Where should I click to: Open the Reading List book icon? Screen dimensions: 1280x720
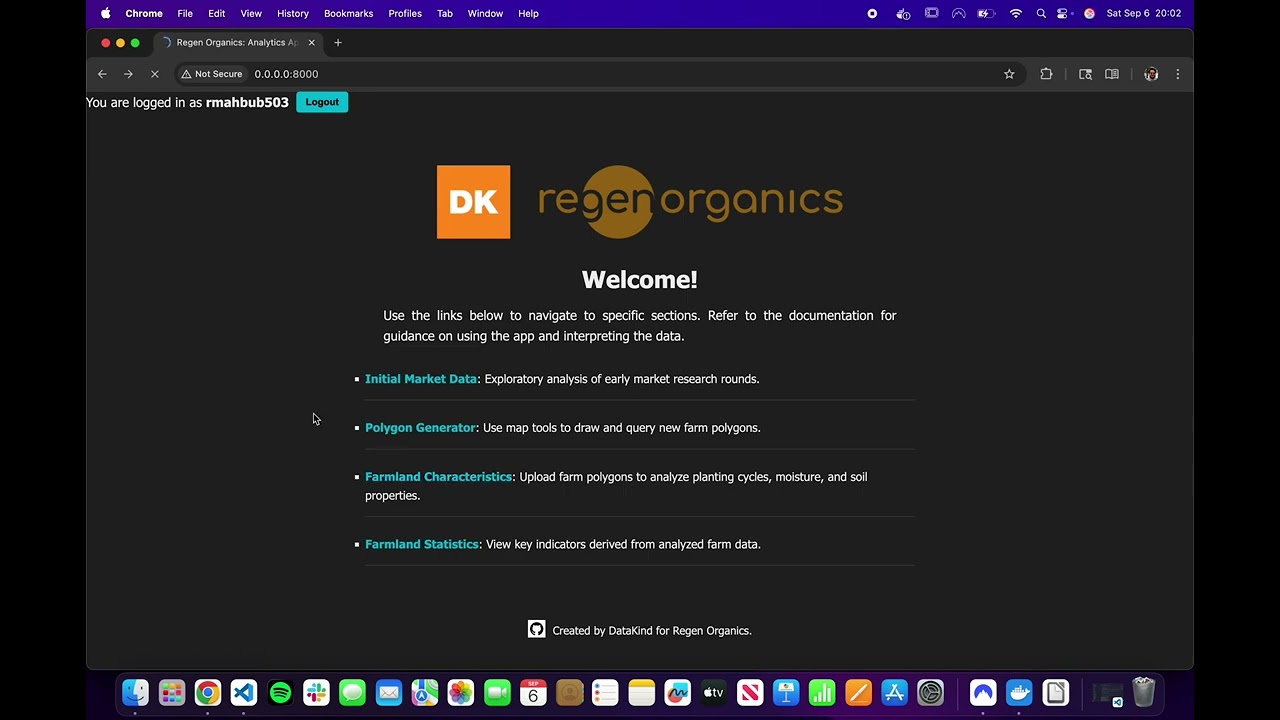coord(1111,74)
